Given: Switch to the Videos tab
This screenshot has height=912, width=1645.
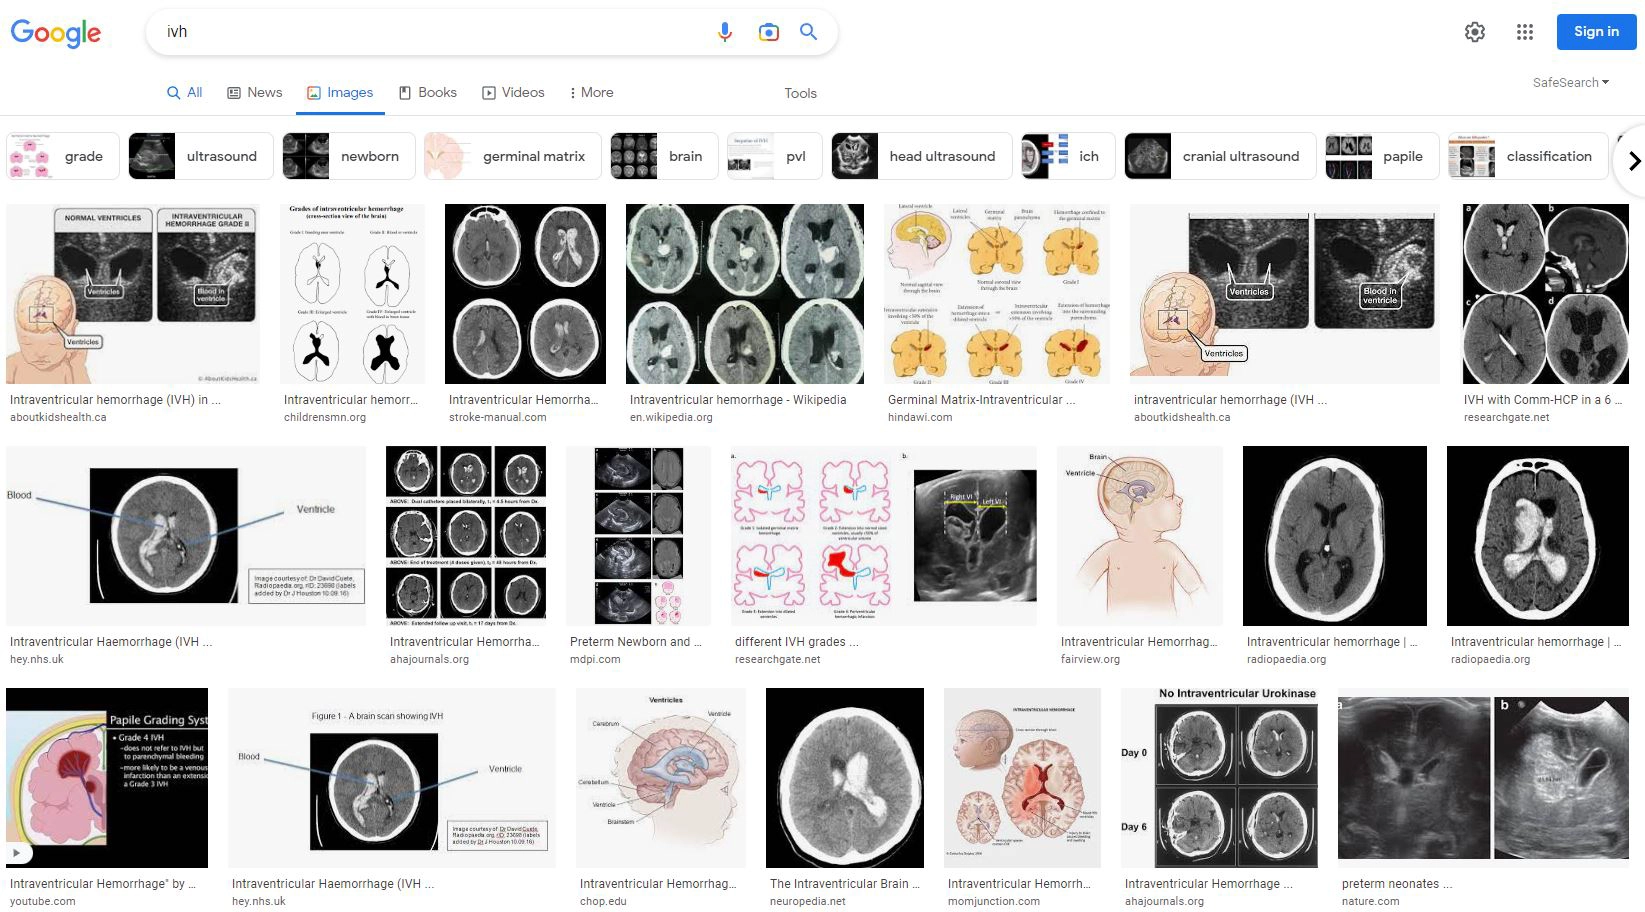Looking at the screenshot, I should [x=513, y=92].
